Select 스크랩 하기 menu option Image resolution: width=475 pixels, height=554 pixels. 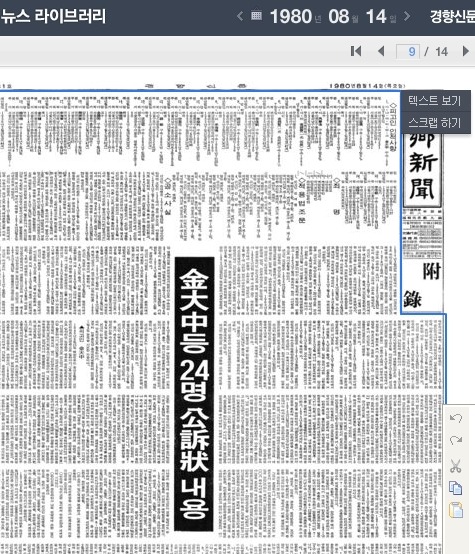click(435, 123)
